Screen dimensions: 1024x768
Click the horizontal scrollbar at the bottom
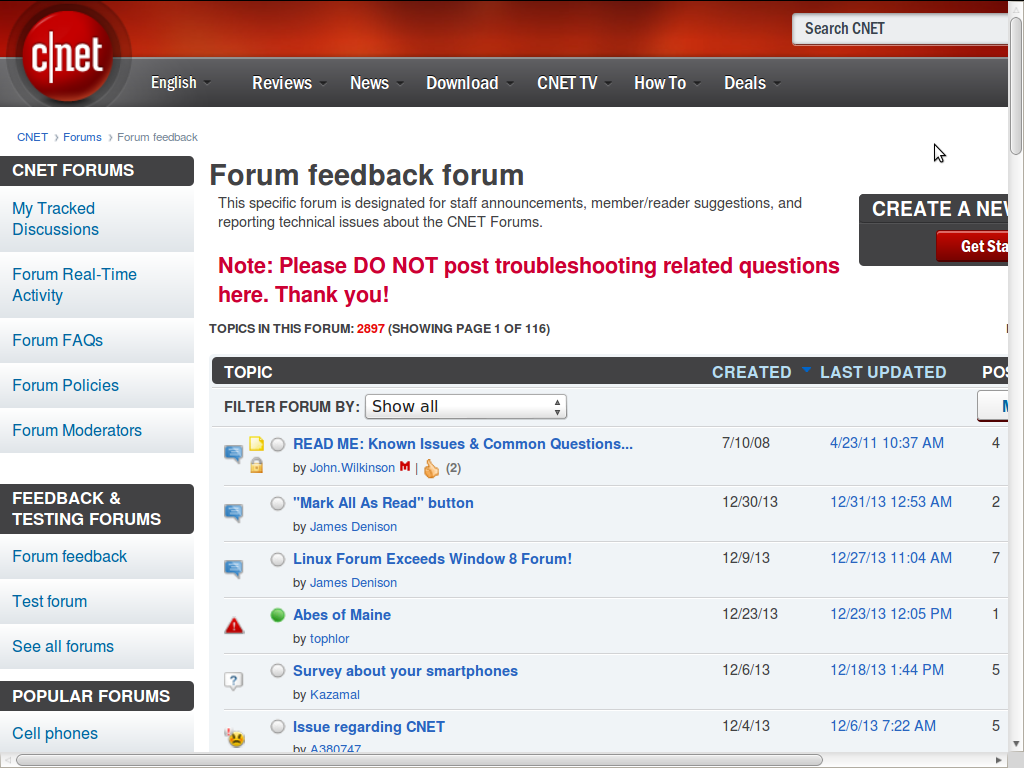pyautogui.click(x=420, y=760)
